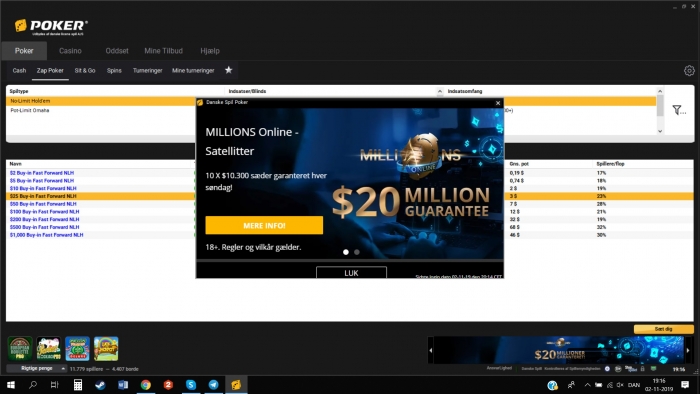Click the LUK button to close popup
This screenshot has width=700, height=394.
[x=351, y=273]
